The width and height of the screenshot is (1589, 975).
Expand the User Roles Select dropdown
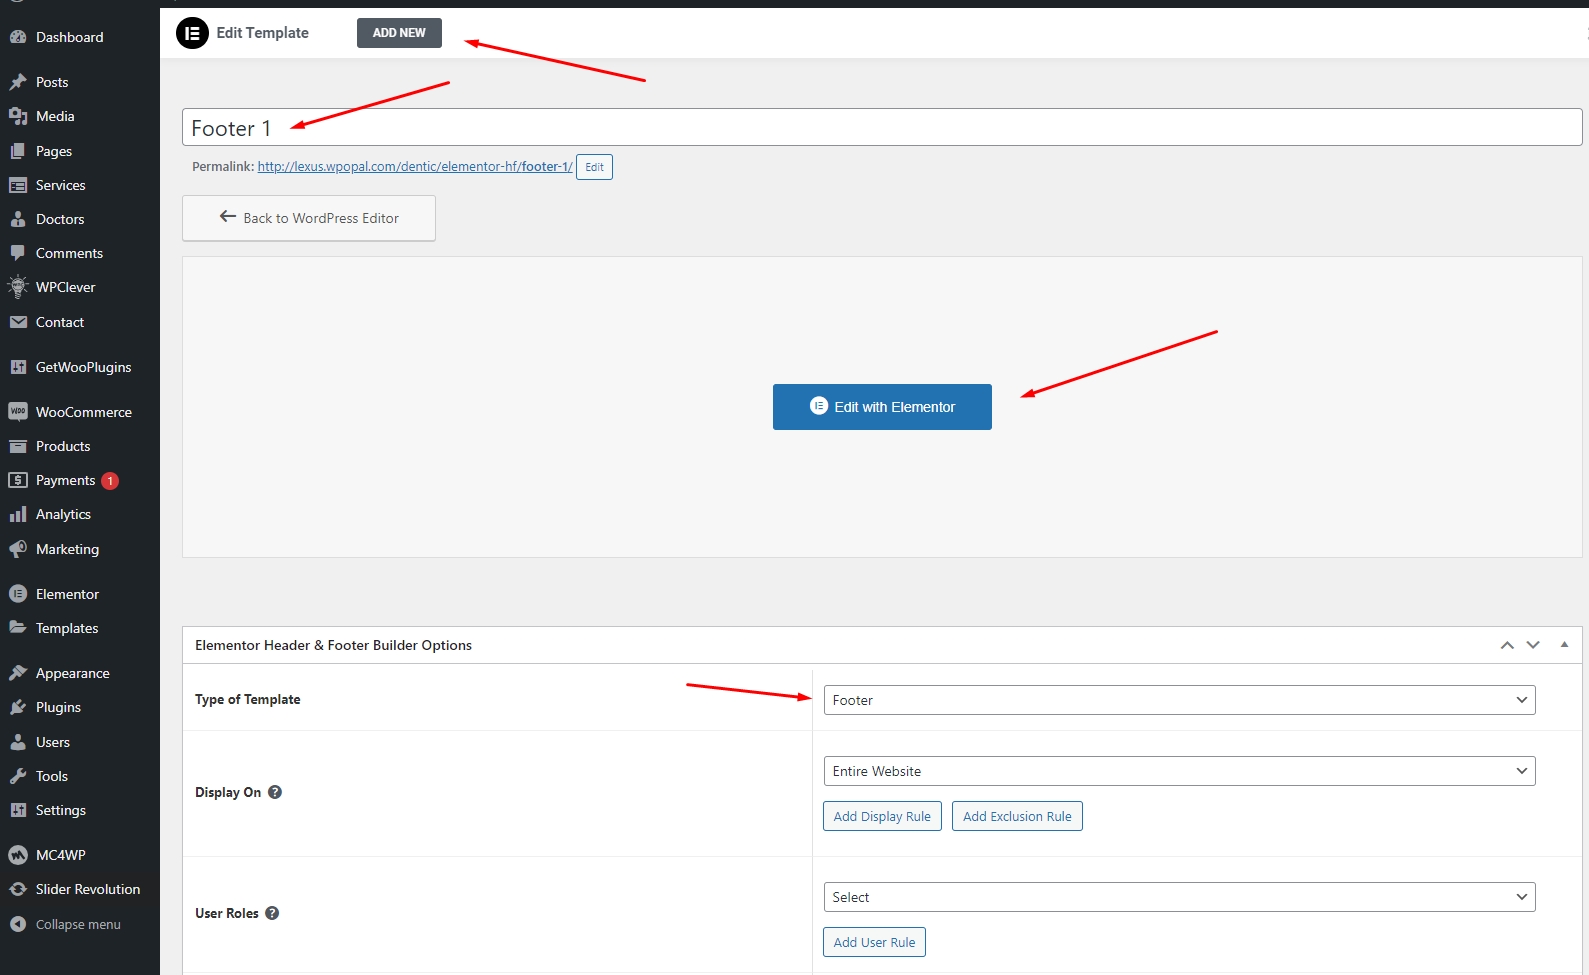click(x=1179, y=897)
